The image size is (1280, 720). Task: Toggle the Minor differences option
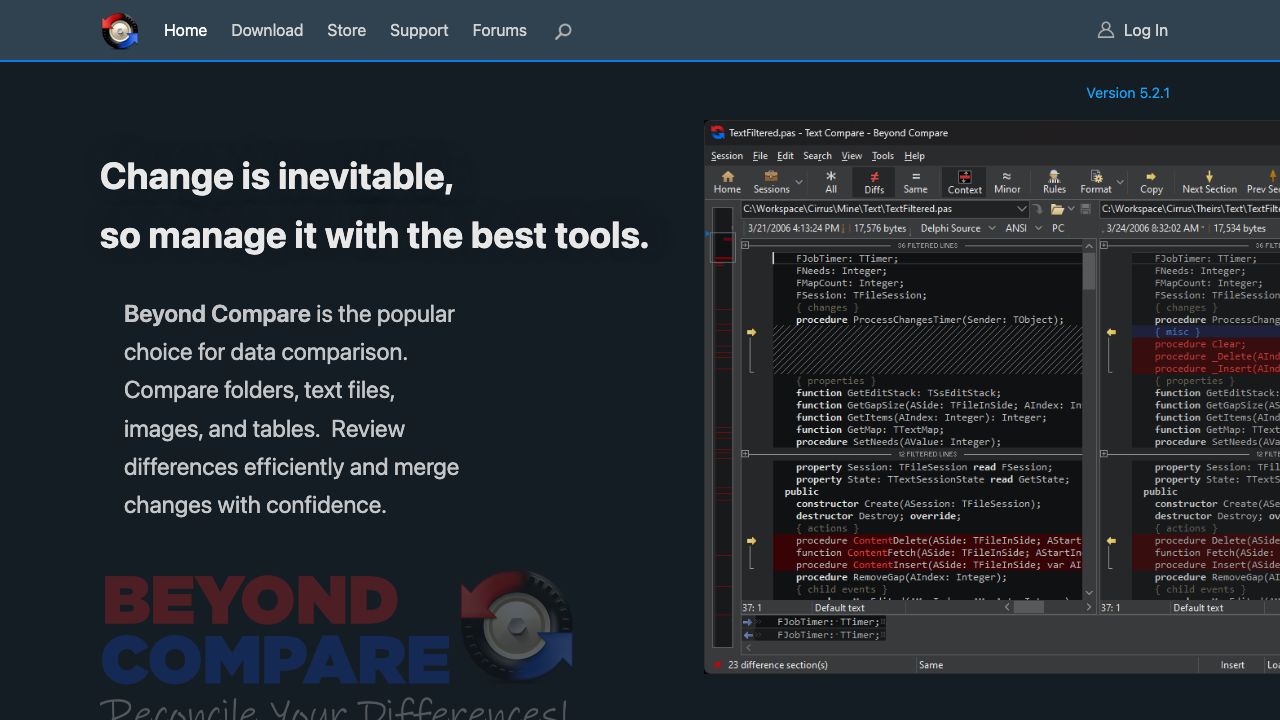pyautogui.click(x=1007, y=182)
